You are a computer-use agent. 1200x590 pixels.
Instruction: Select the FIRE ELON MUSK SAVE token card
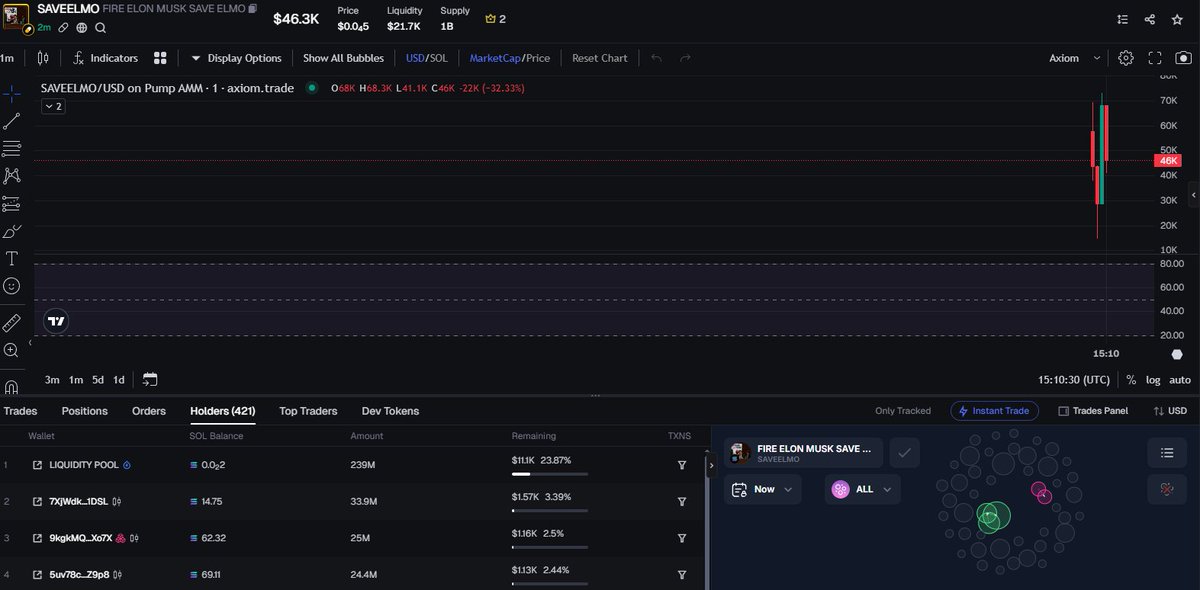(804, 453)
